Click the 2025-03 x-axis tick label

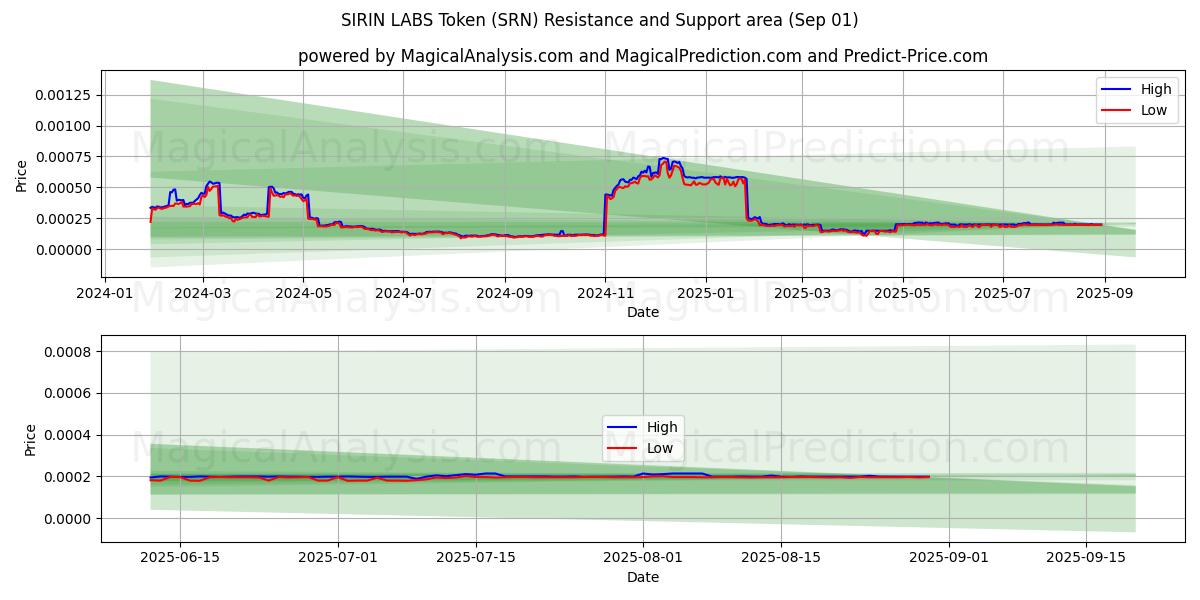[x=802, y=292]
